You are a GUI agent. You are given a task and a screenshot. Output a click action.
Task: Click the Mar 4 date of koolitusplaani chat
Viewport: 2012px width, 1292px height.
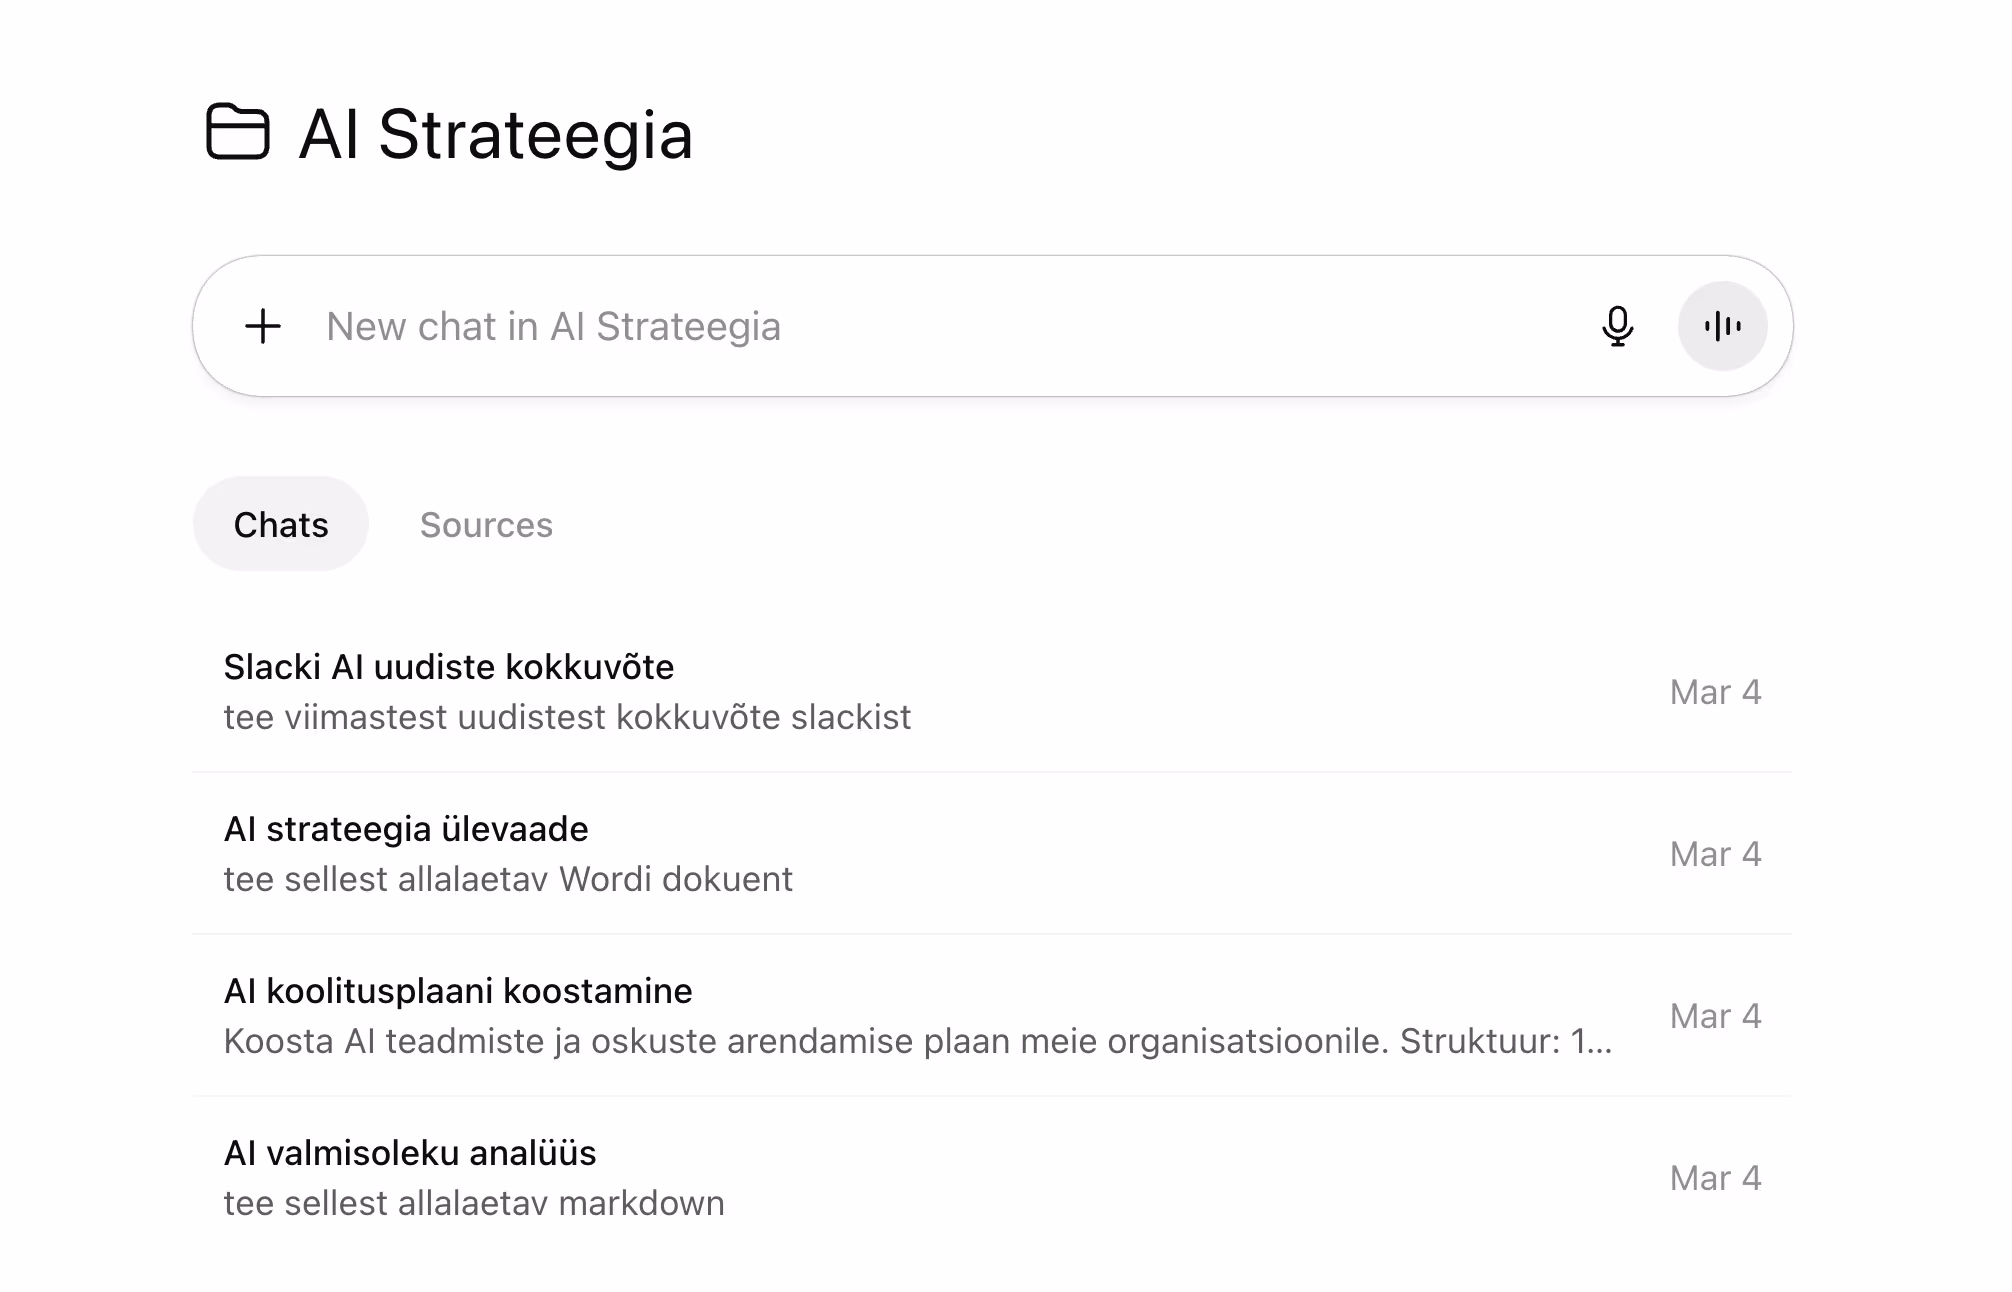click(x=1715, y=1016)
